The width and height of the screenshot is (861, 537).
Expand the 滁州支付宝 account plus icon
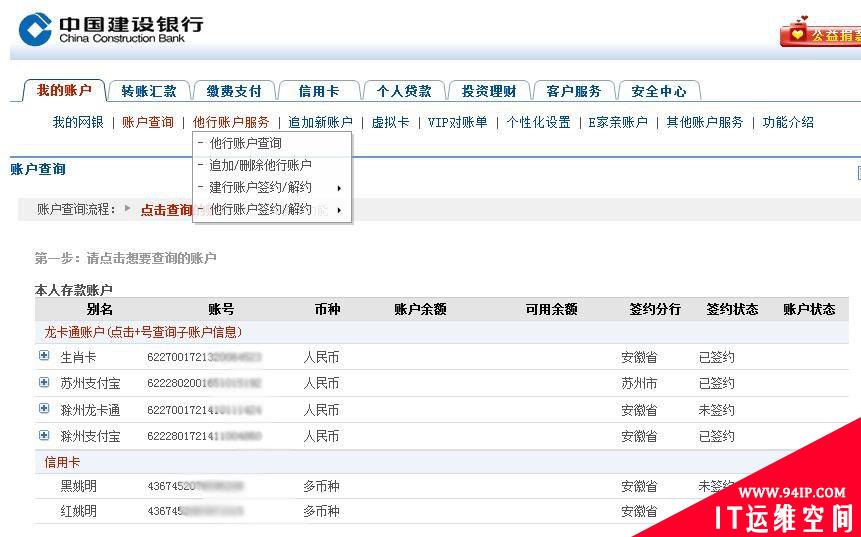point(44,435)
